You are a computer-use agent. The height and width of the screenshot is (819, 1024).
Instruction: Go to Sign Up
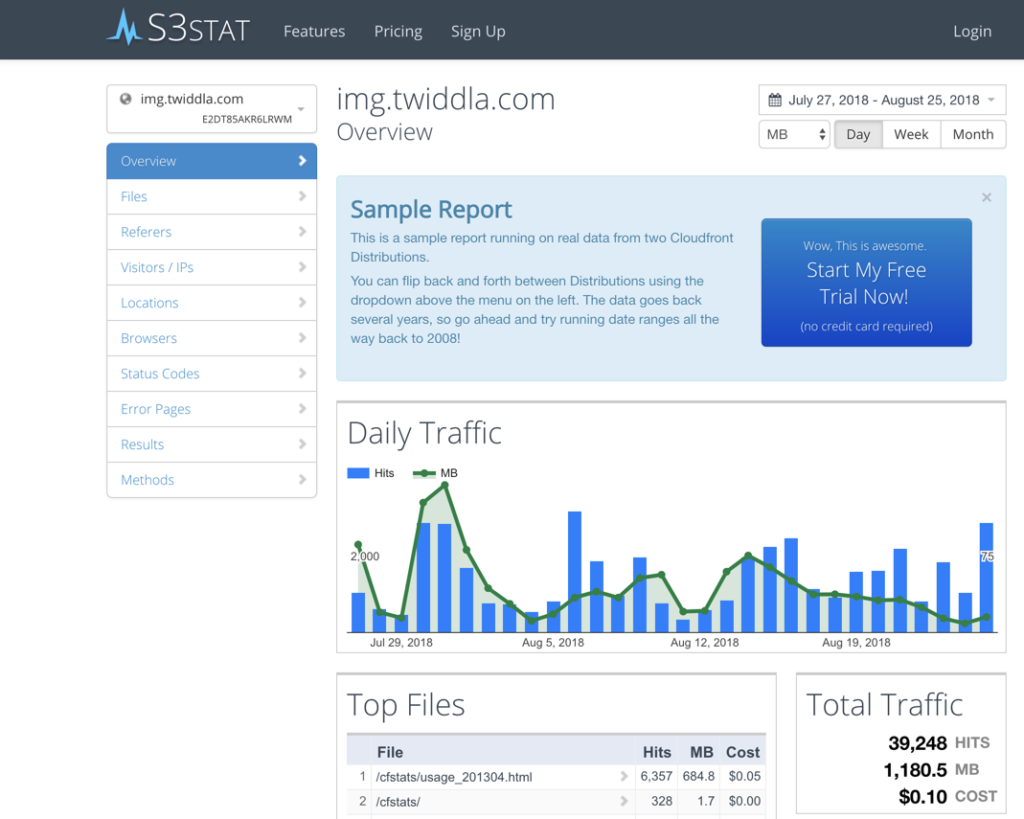click(478, 31)
